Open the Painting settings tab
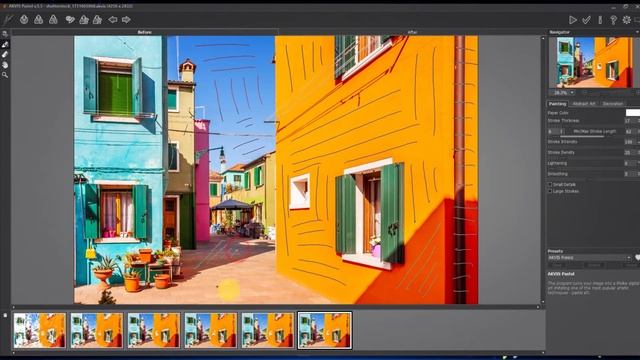Screen dimensions: 640x360 (x=558, y=104)
